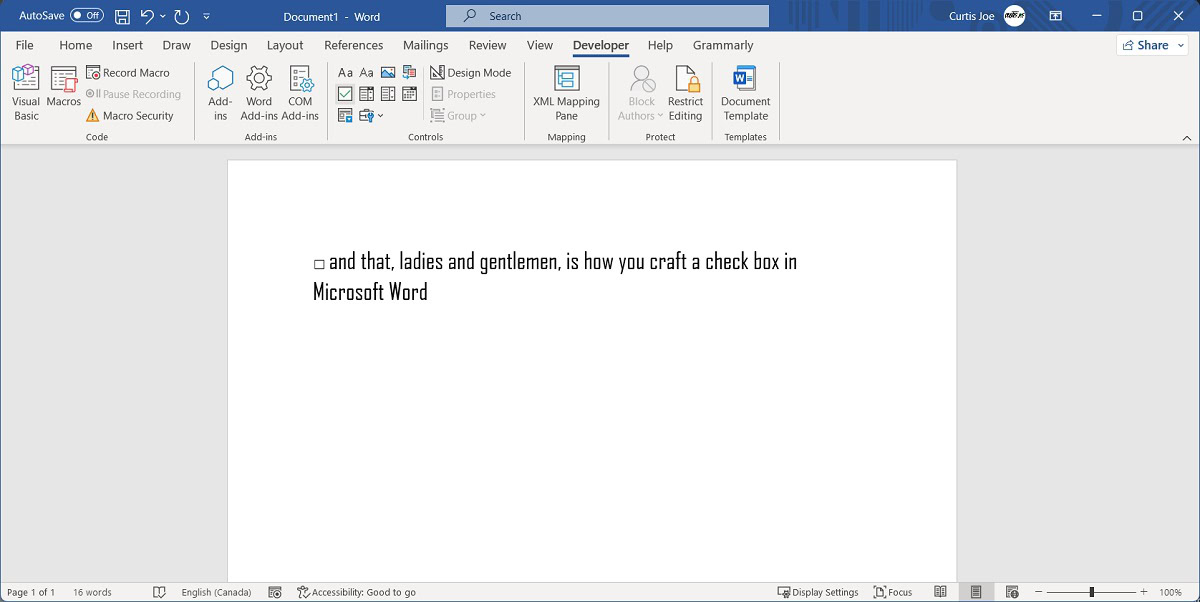Insert Picture Content Control
The height and width of the screenshot is (602, 1200).
pyautogui.click(x=388, y=73)
